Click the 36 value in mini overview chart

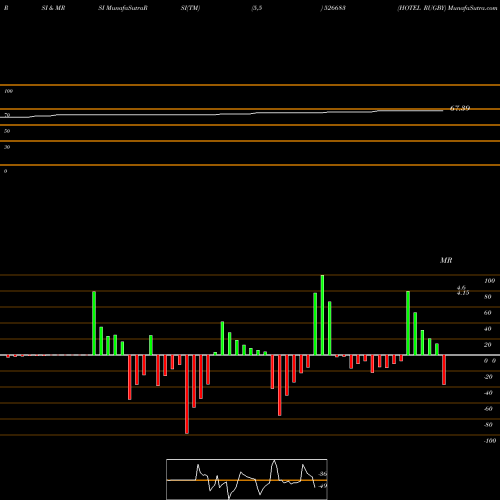[323, 474]
